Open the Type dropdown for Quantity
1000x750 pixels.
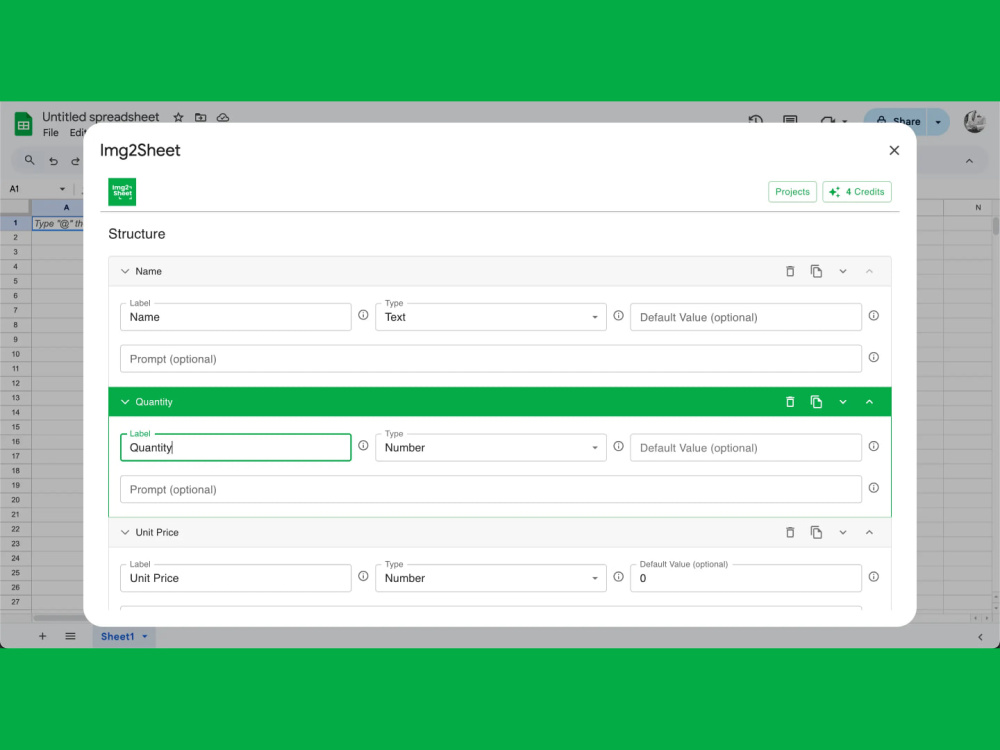coord(490,448)
